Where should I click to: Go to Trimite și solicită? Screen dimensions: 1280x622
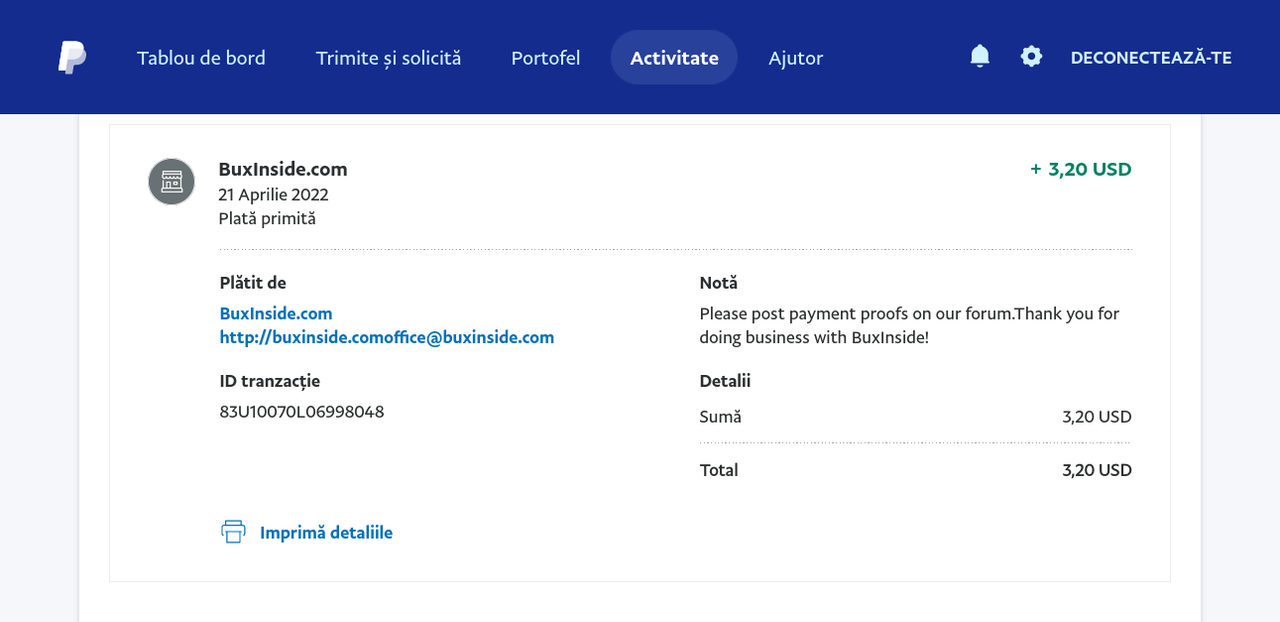[388, 58]
